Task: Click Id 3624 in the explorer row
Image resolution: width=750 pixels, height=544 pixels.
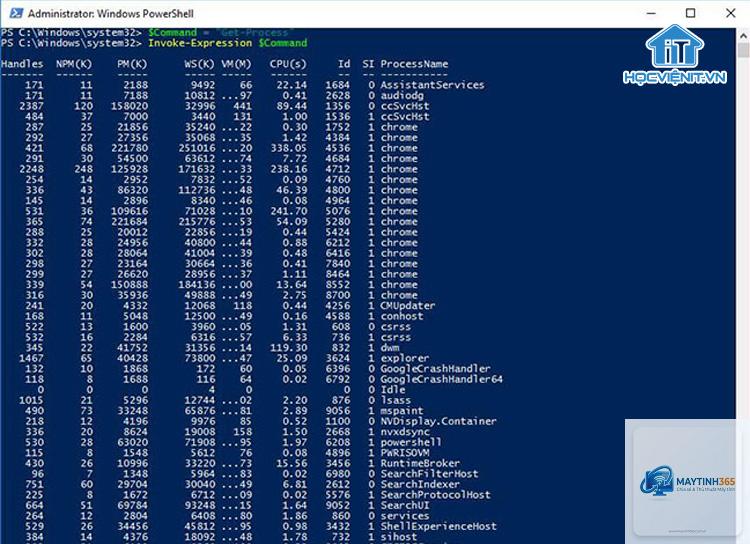Action: 338,358
